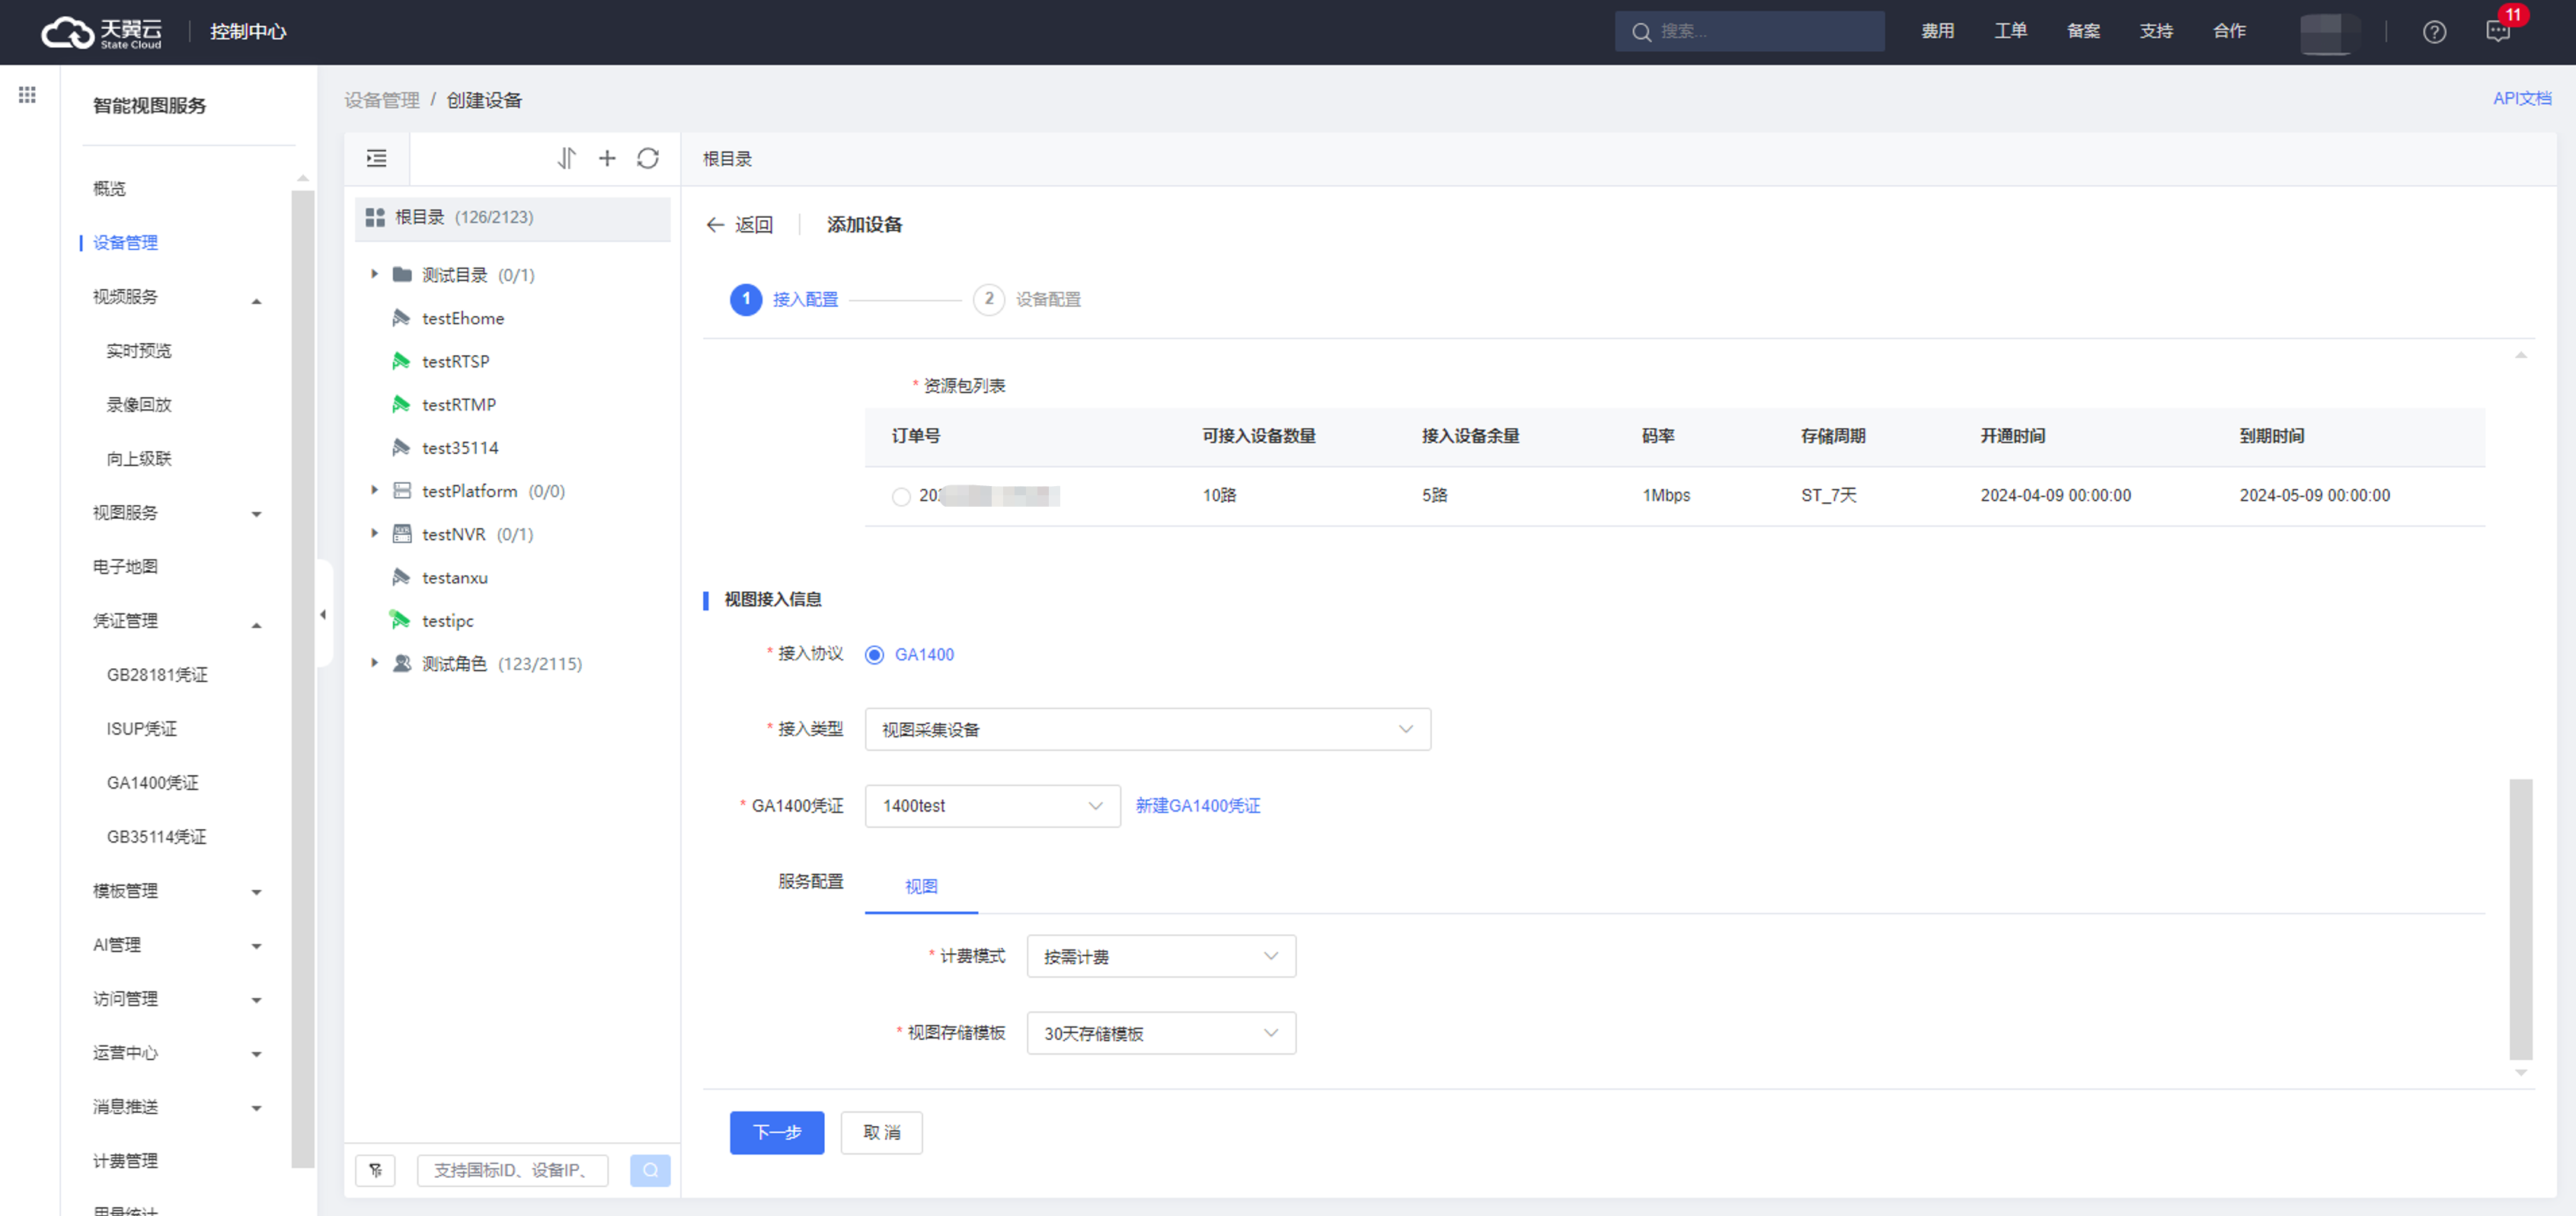Click the 测试目录 folder icon
The height and width of the screenshot is (1216, 2576).
[402, 274]
